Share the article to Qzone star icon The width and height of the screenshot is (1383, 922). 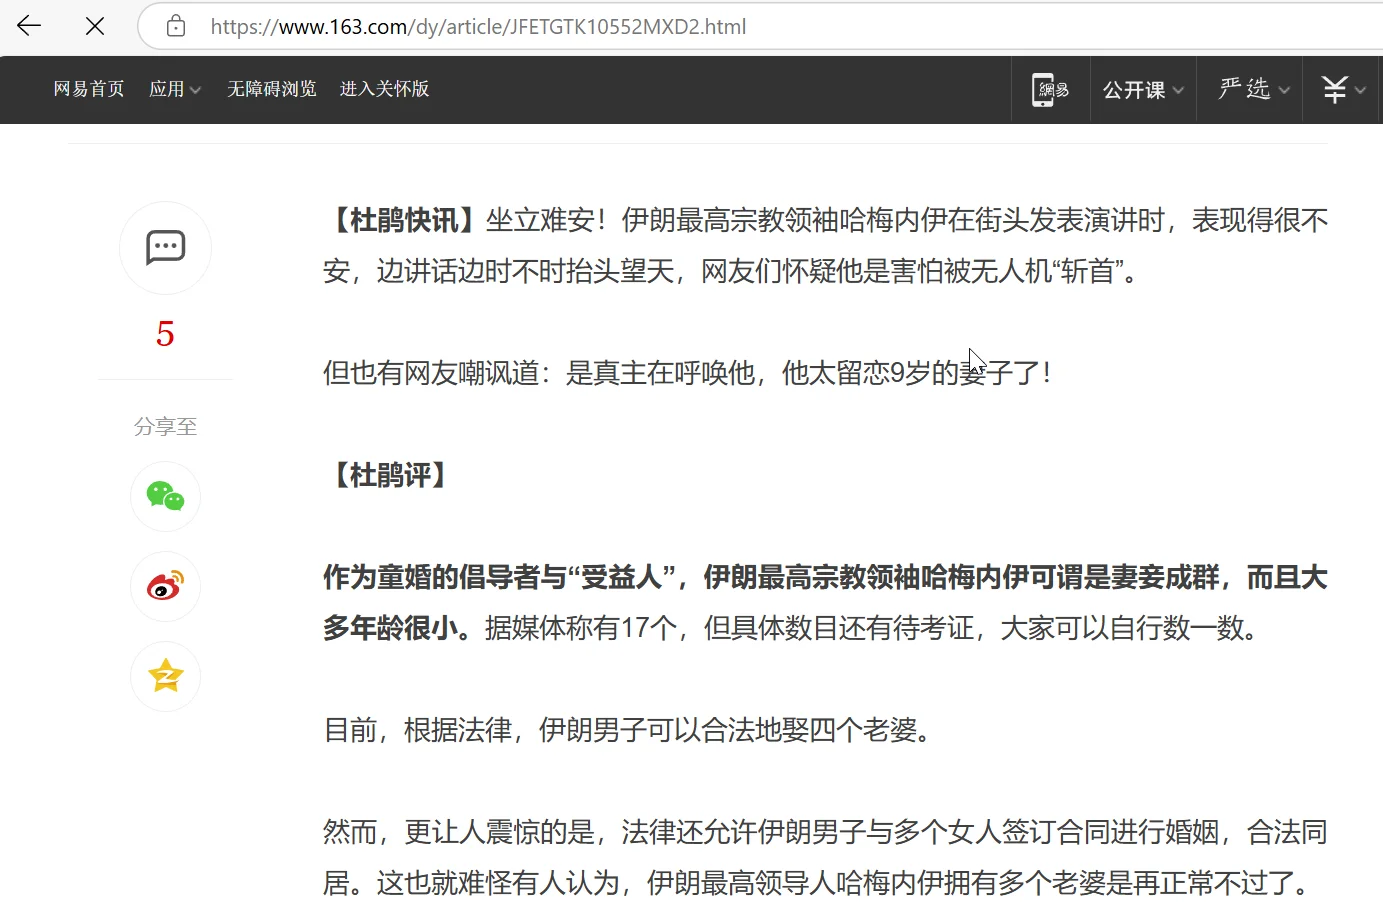165,676
